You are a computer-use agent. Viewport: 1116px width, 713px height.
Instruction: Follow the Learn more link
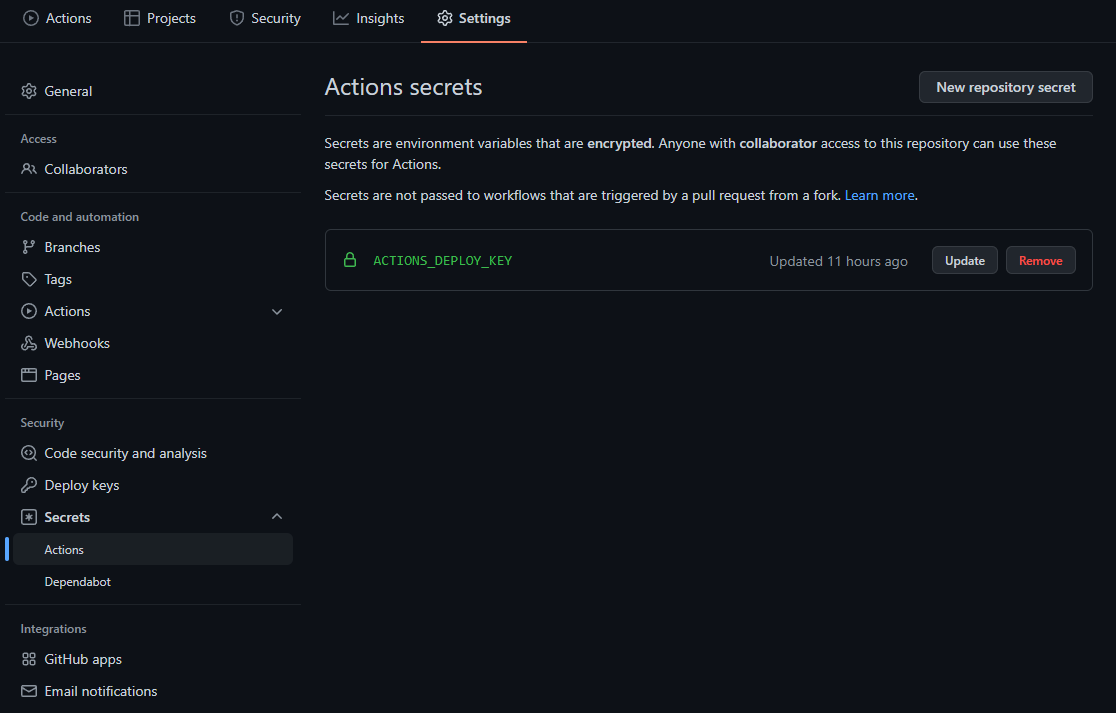(x=879, y=195)
